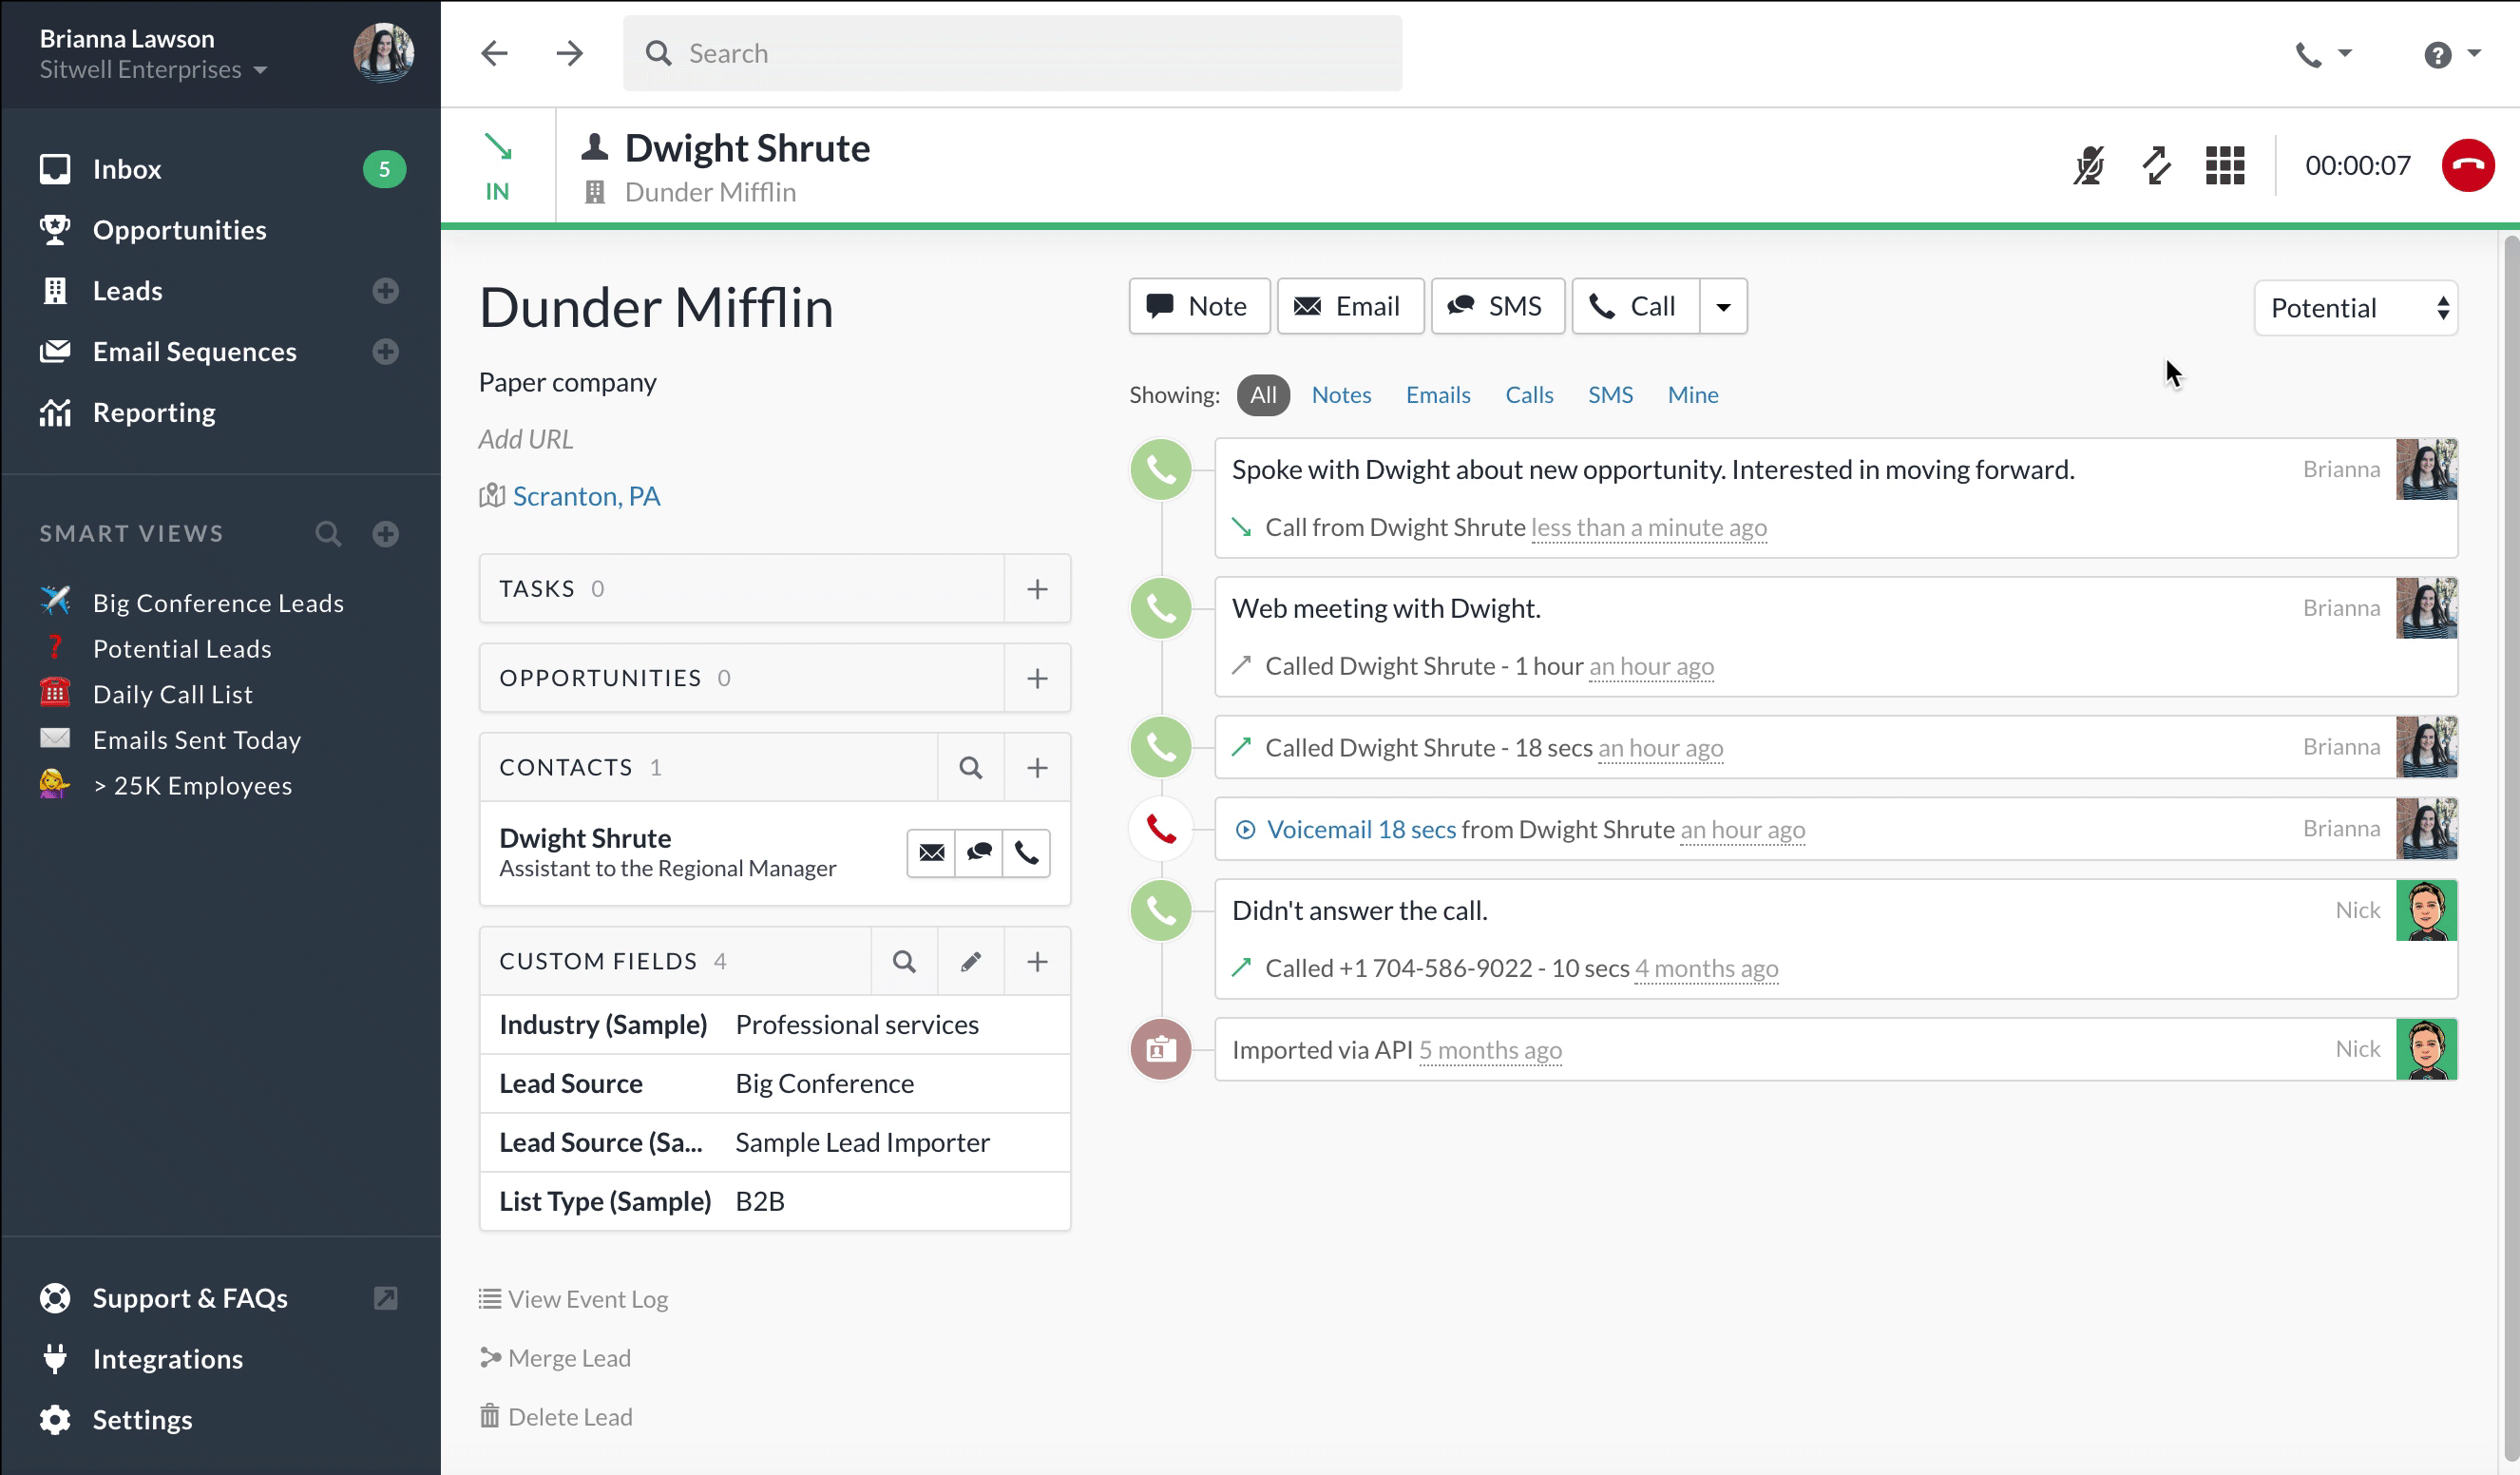Screen dimensions: 2520x1475
Task: Search contacts with magnifier icon
Action: [x=970, y=767]
